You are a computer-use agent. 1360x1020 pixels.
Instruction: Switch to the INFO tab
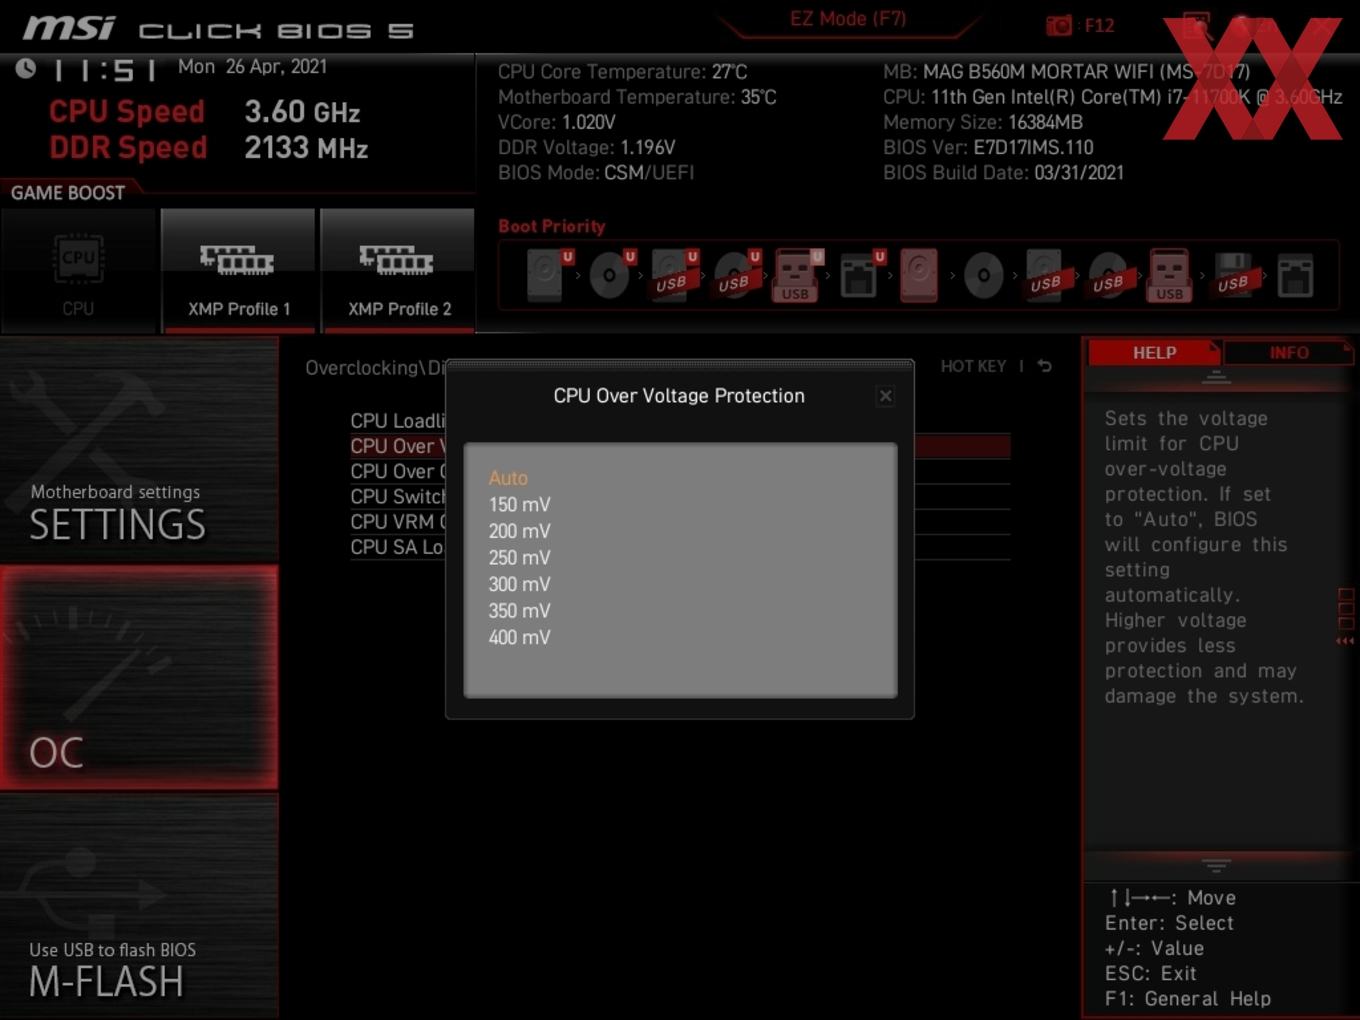point(1288,353)
